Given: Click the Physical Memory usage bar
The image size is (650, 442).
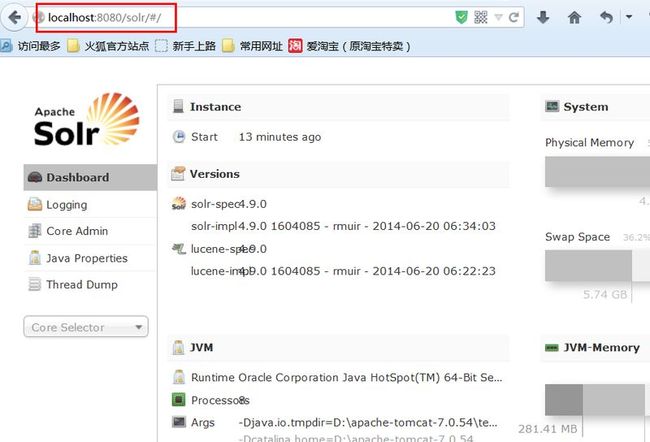Looking at the screenshot, I should click(597, 172).
